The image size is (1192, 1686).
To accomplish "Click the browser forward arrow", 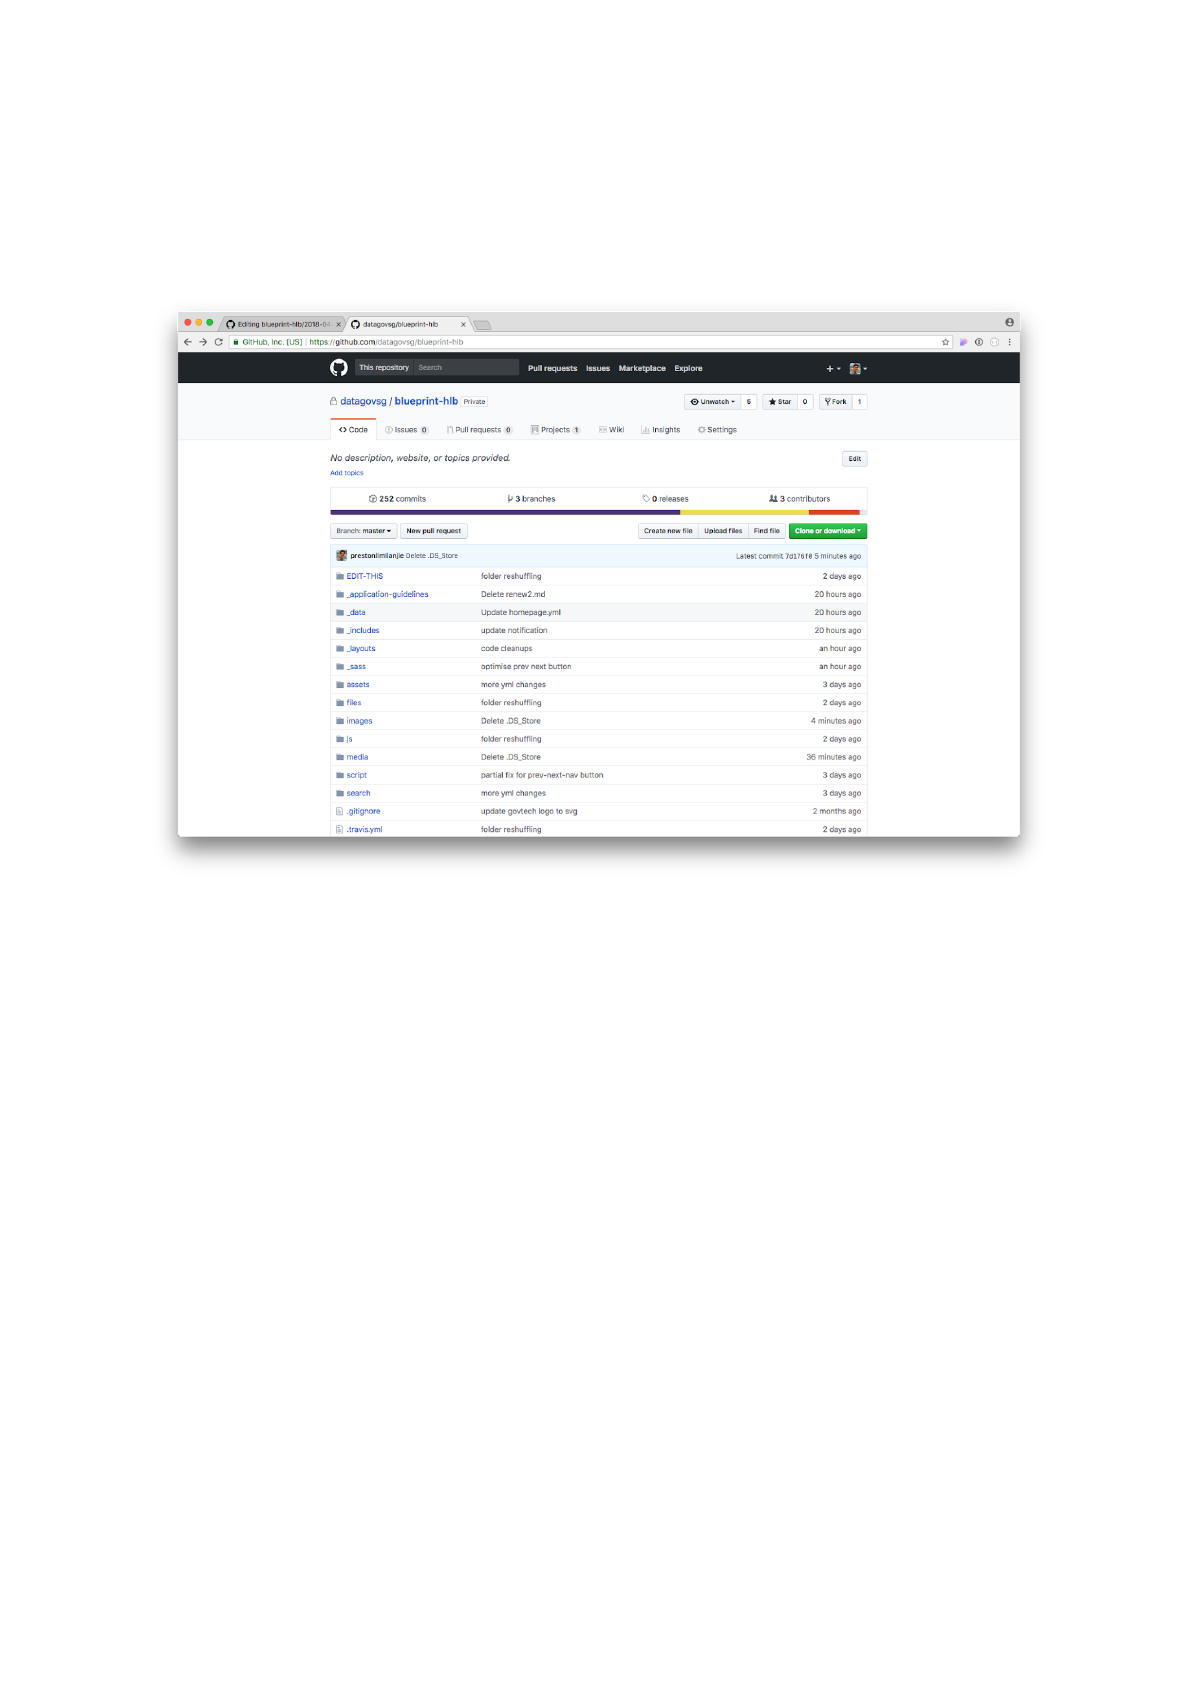I will (x=203, y=342).
